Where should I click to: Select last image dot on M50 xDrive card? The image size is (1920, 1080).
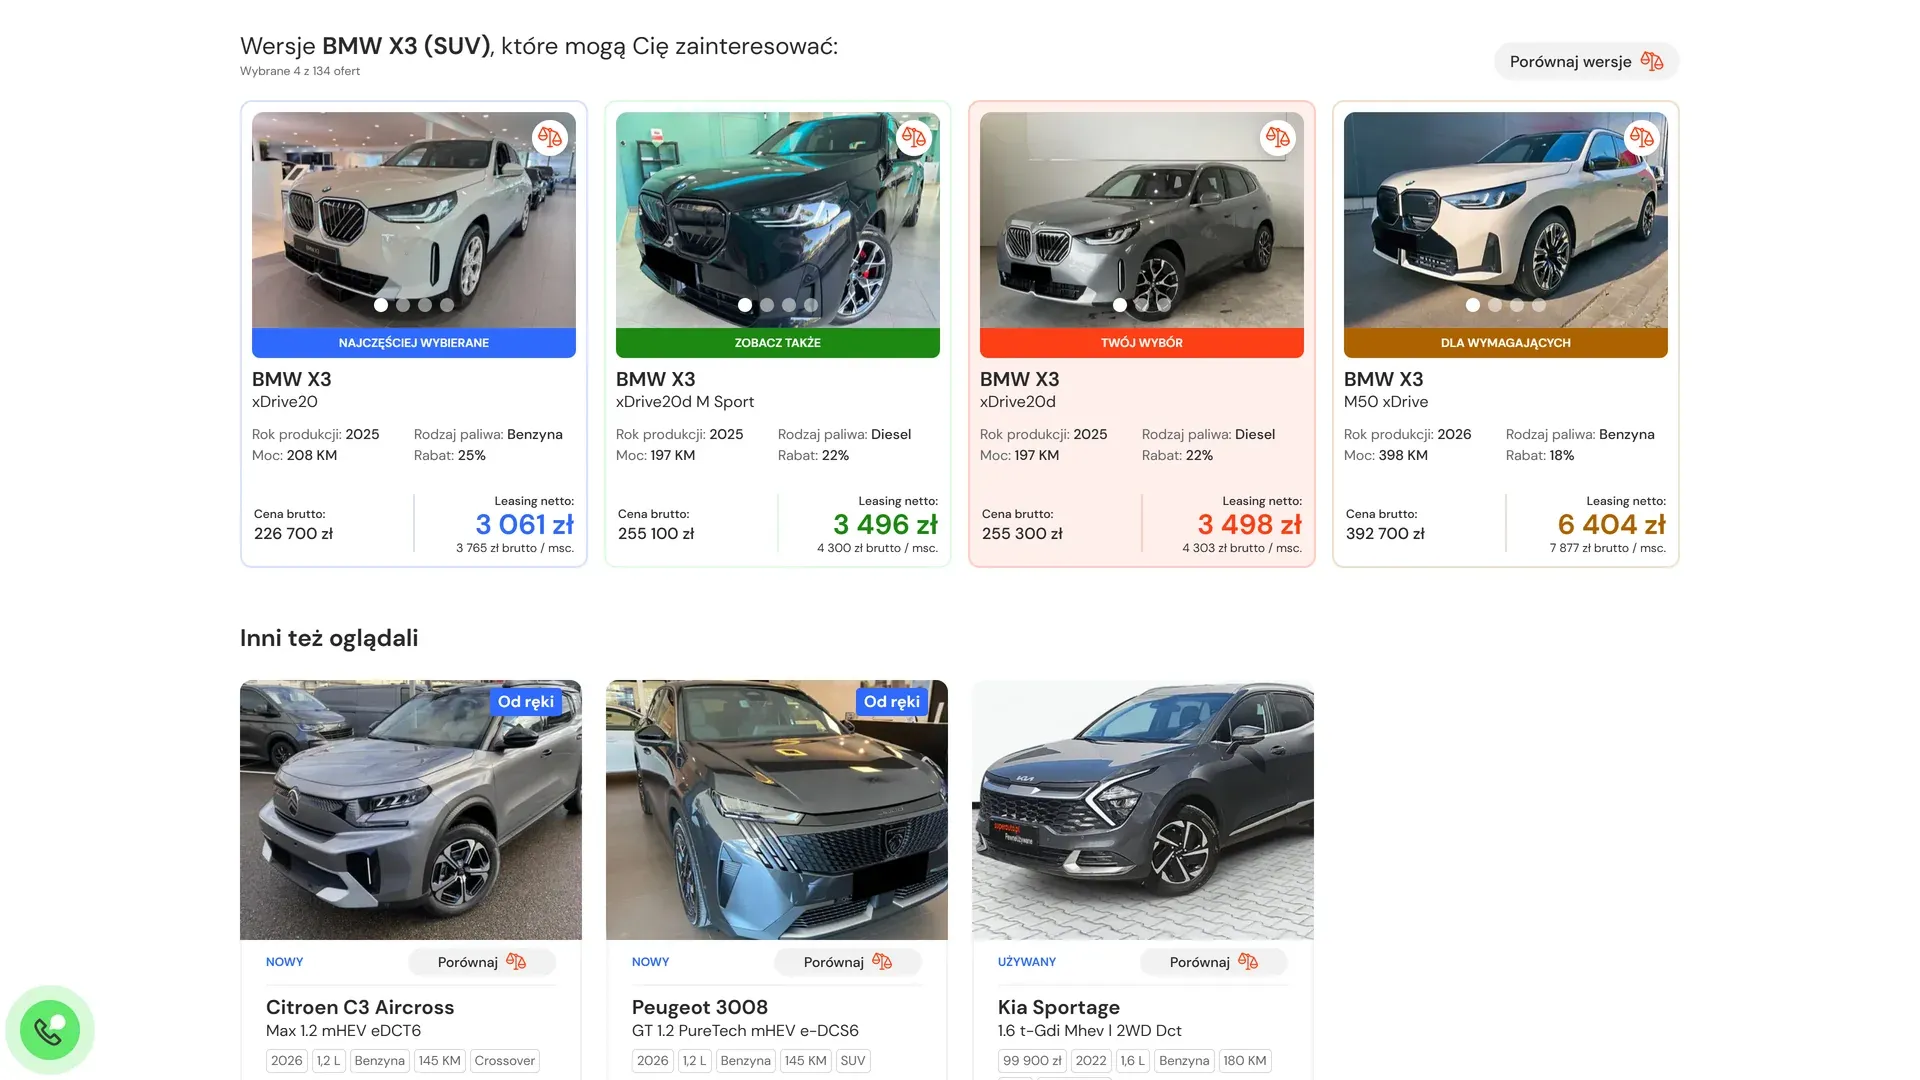point(1539,305)
